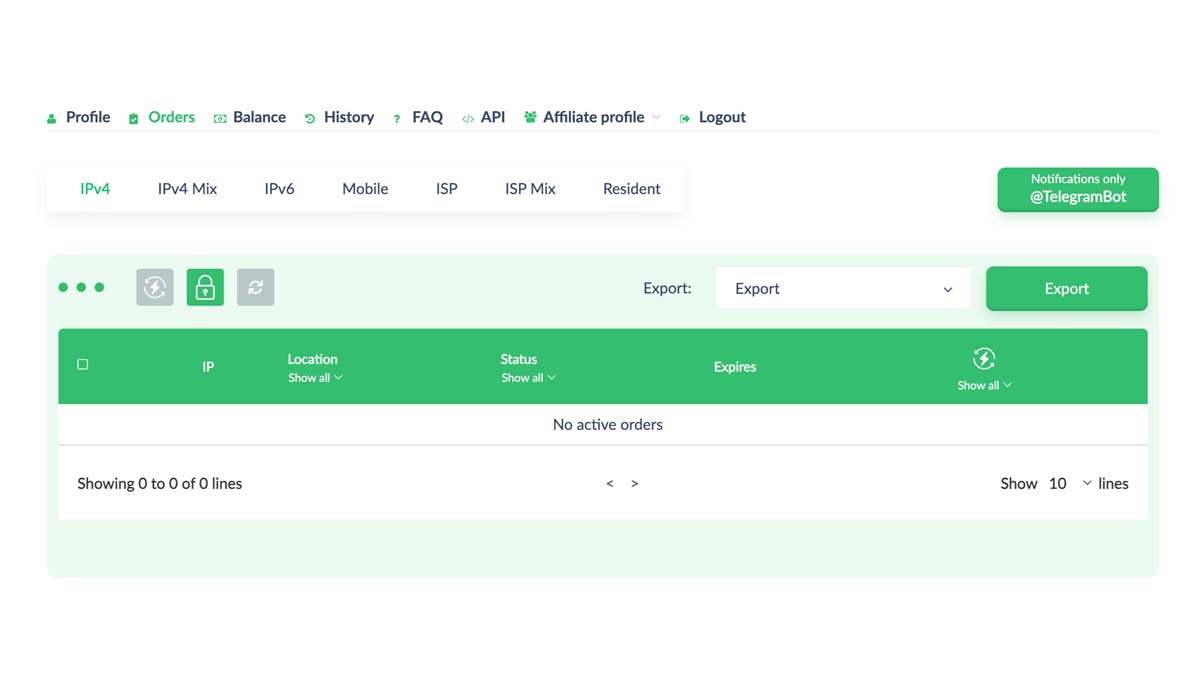Tick the select-all checkbox in table header

(83, 365)
